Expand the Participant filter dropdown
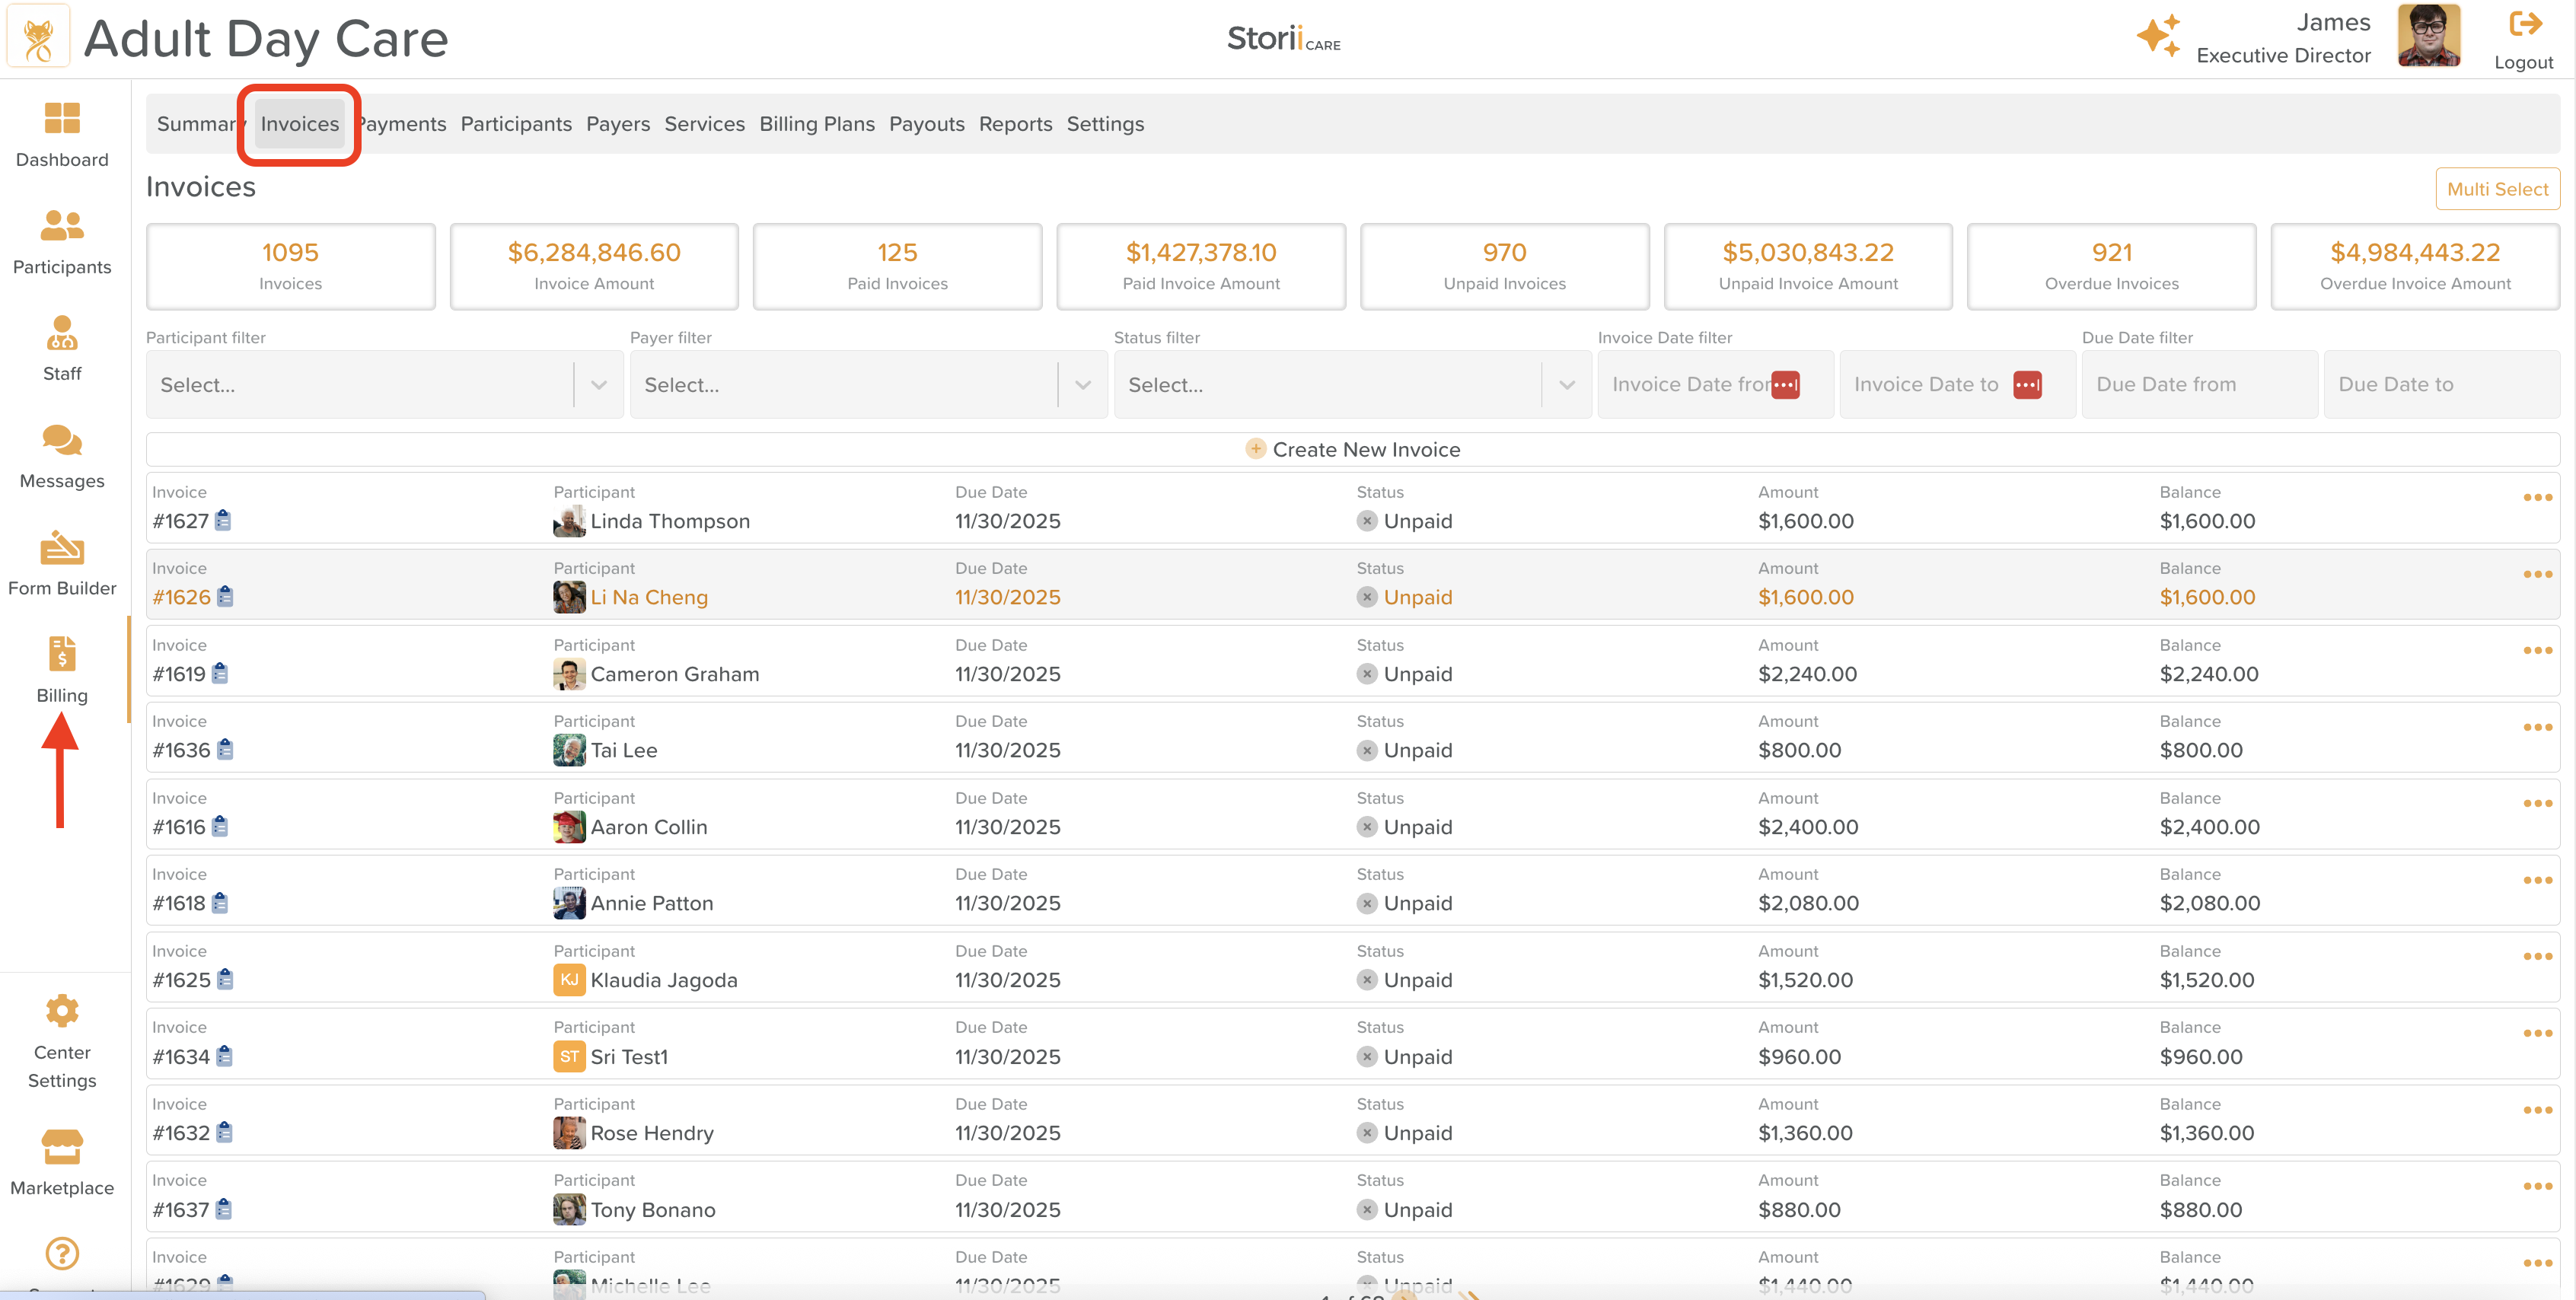 click(598, 385)
